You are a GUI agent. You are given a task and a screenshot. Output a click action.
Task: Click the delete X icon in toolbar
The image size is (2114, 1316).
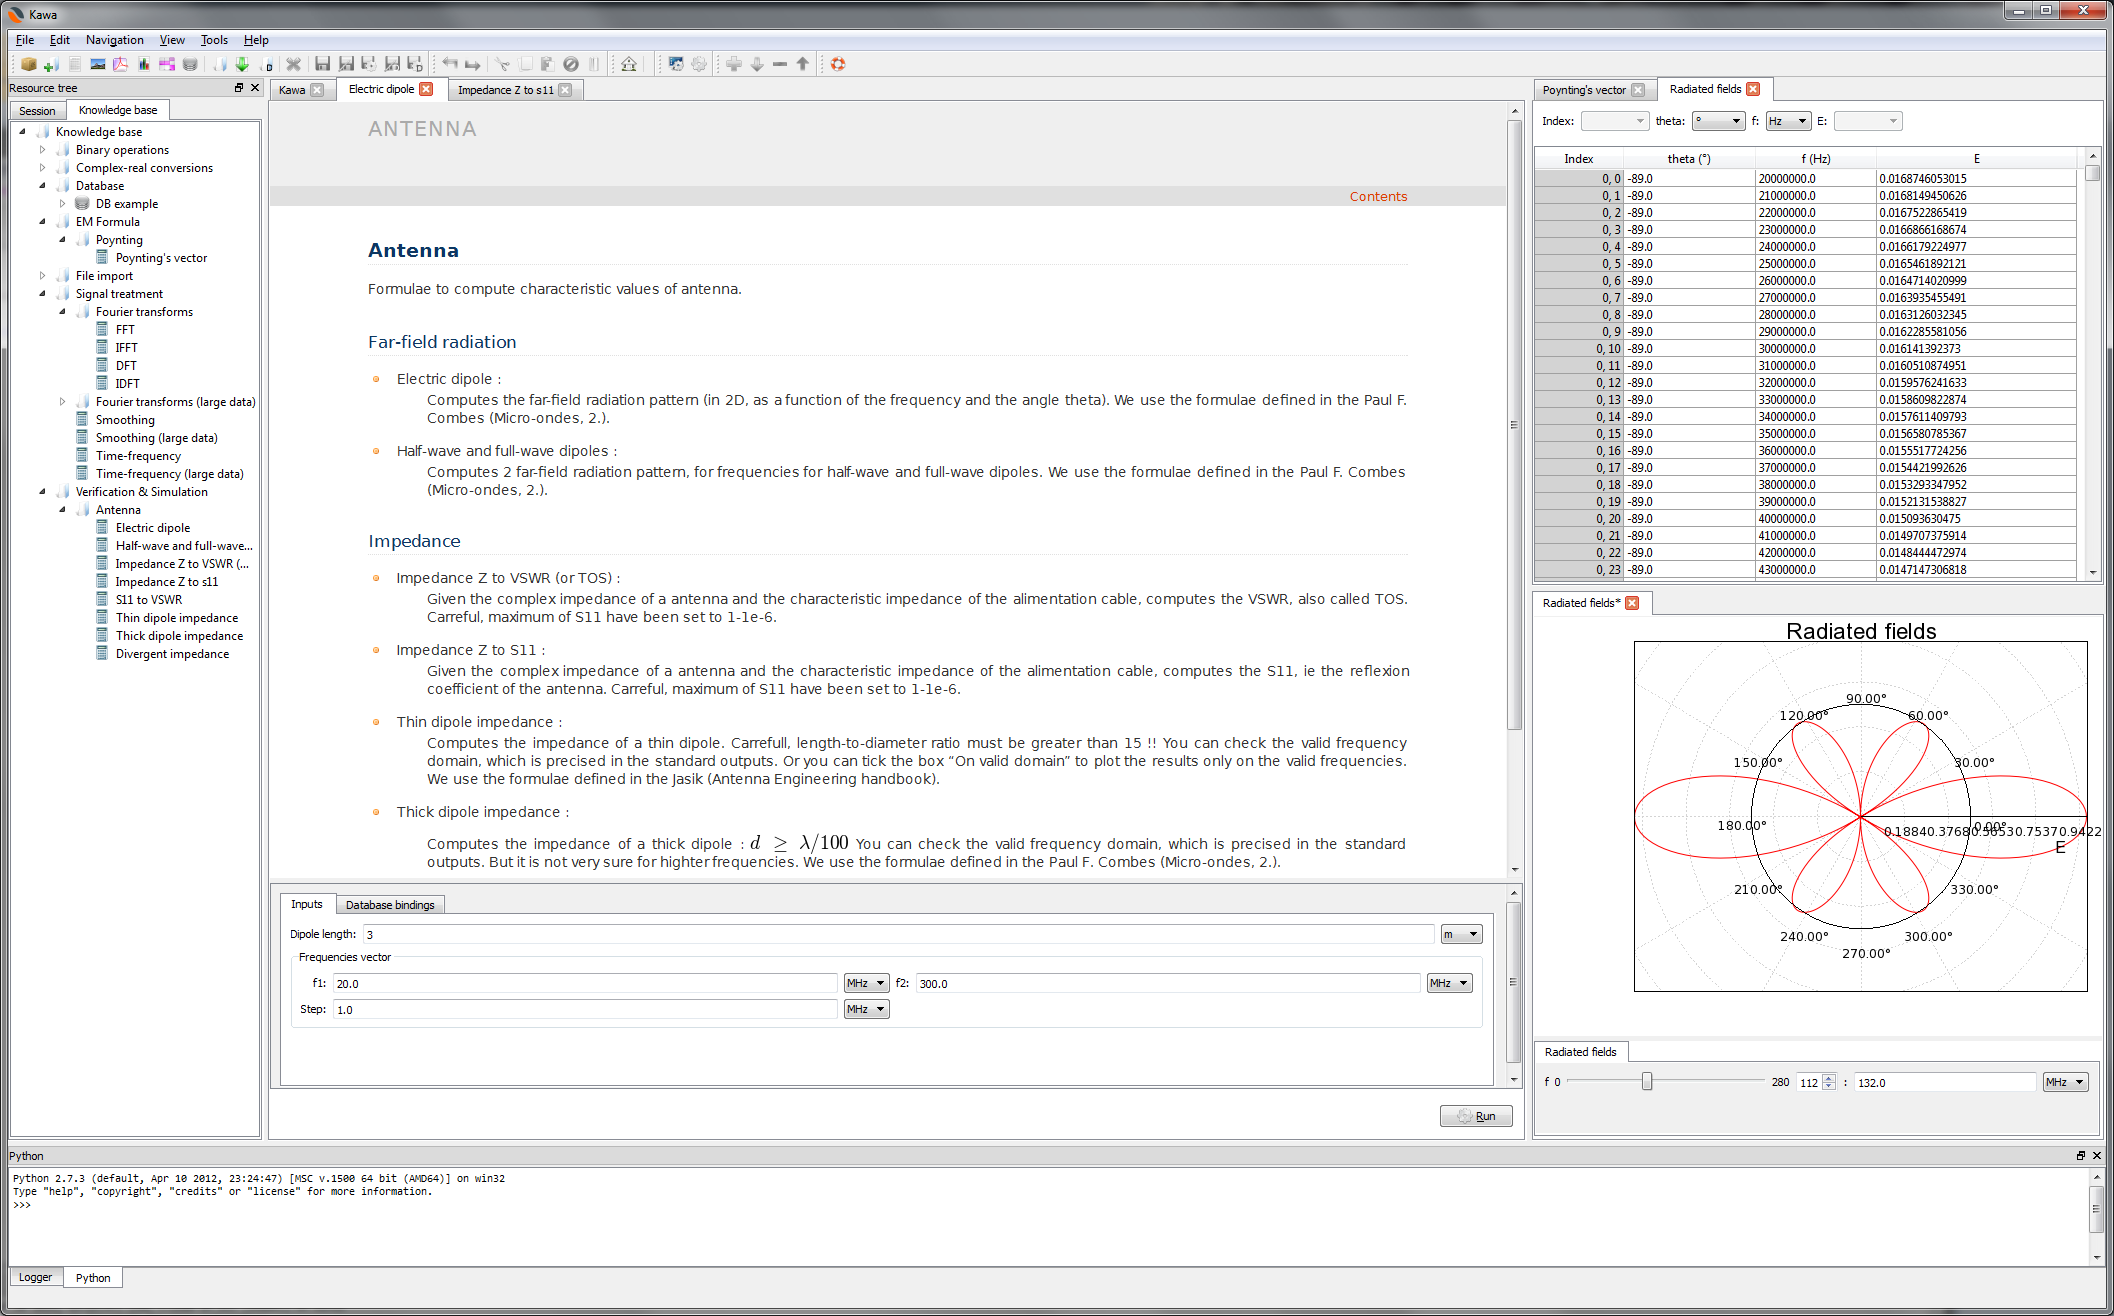point(294,64)
